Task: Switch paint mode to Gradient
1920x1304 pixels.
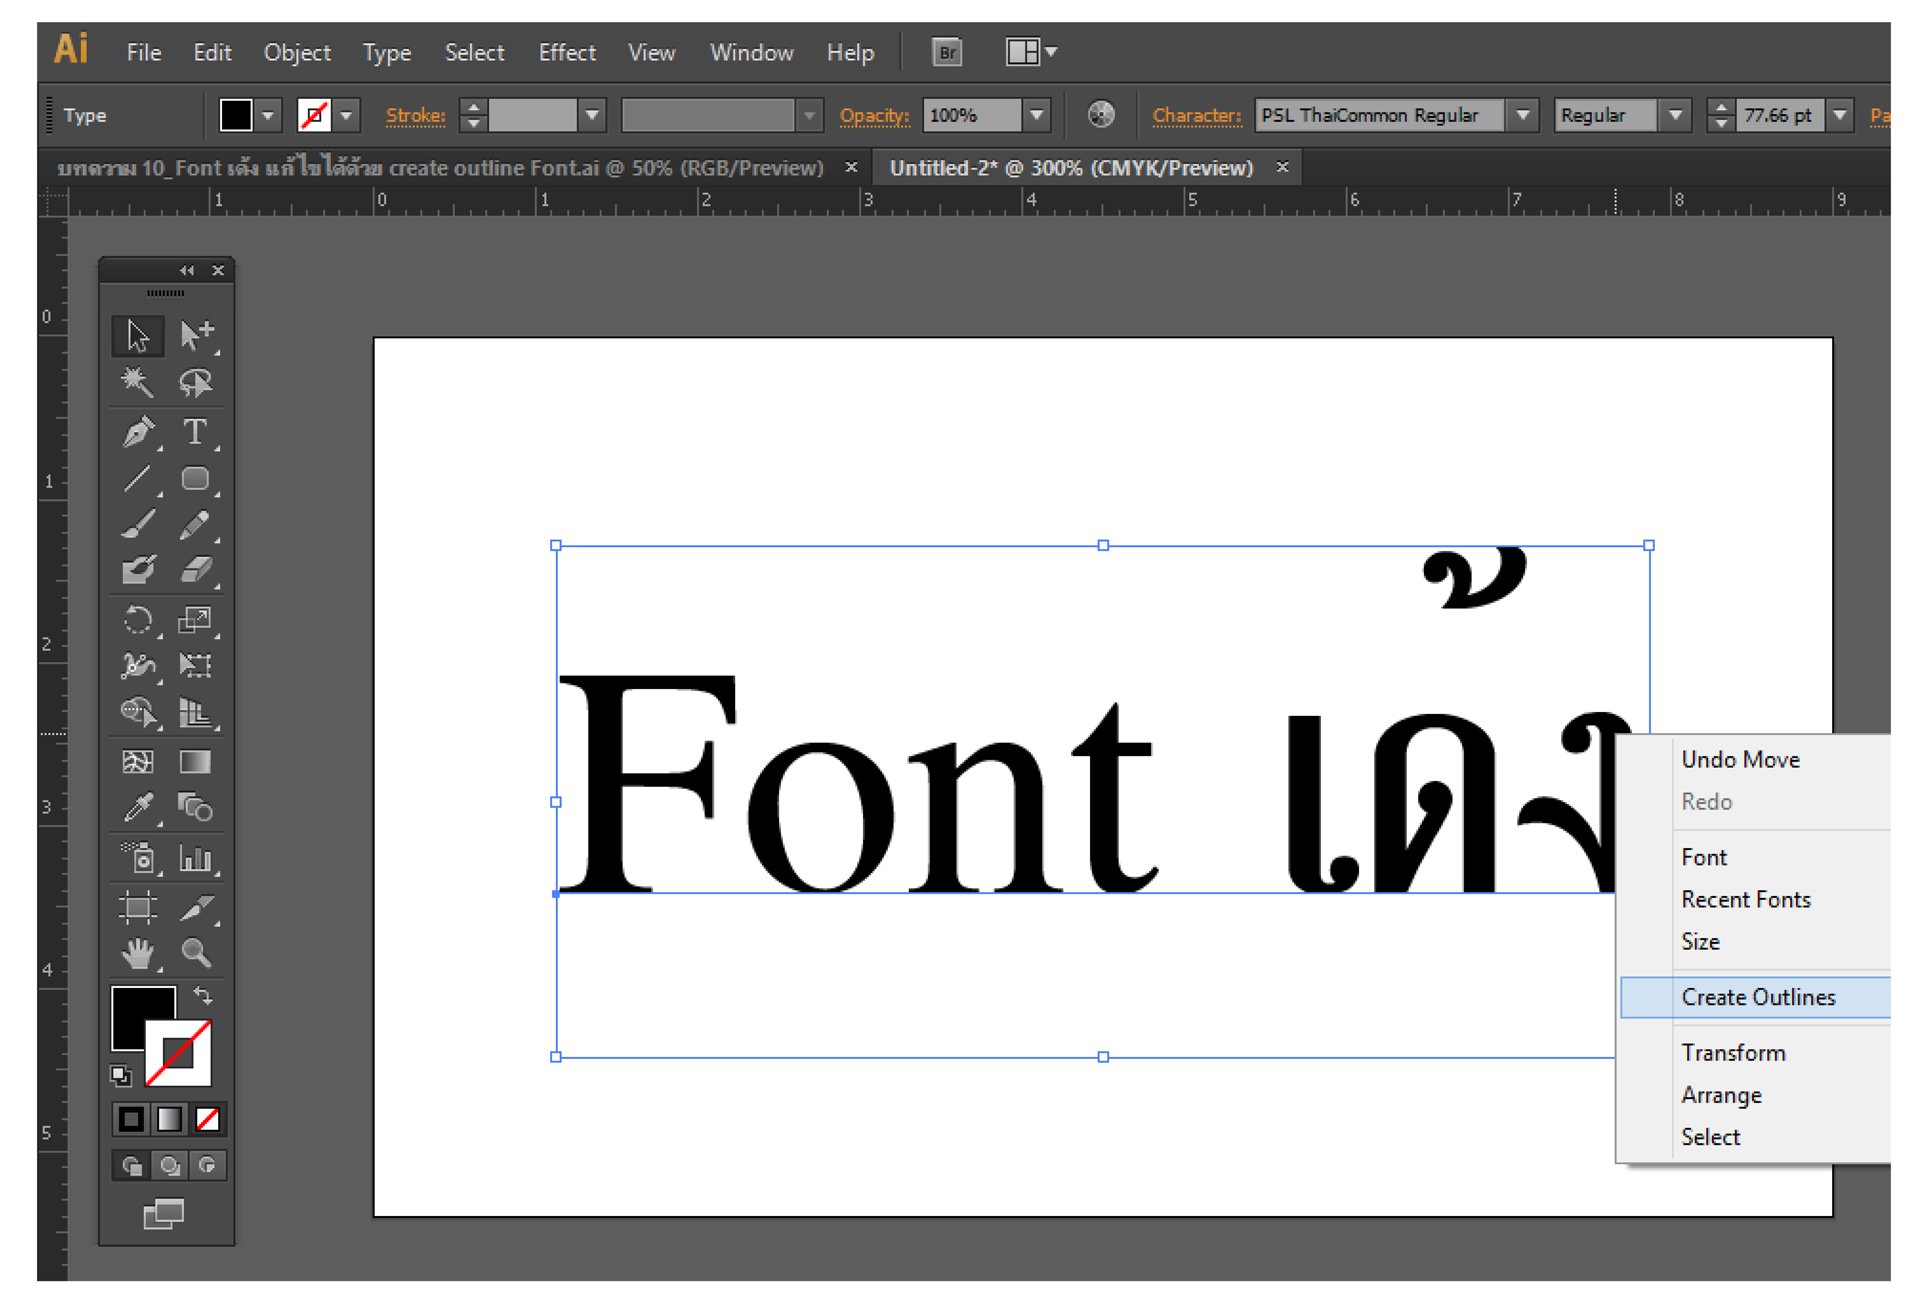Action: [x=170, y=1119]
